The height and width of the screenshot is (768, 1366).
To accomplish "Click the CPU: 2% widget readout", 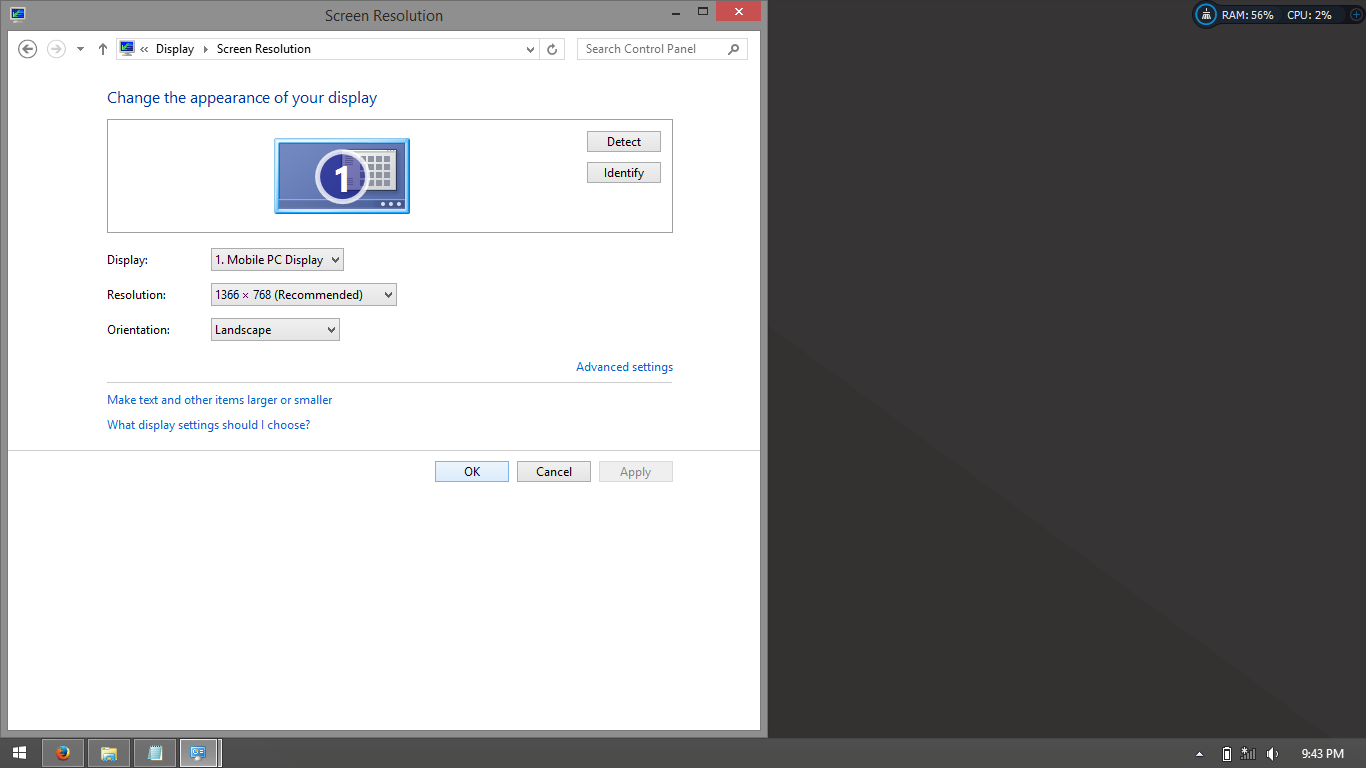I will click(x=1309, y=15).
